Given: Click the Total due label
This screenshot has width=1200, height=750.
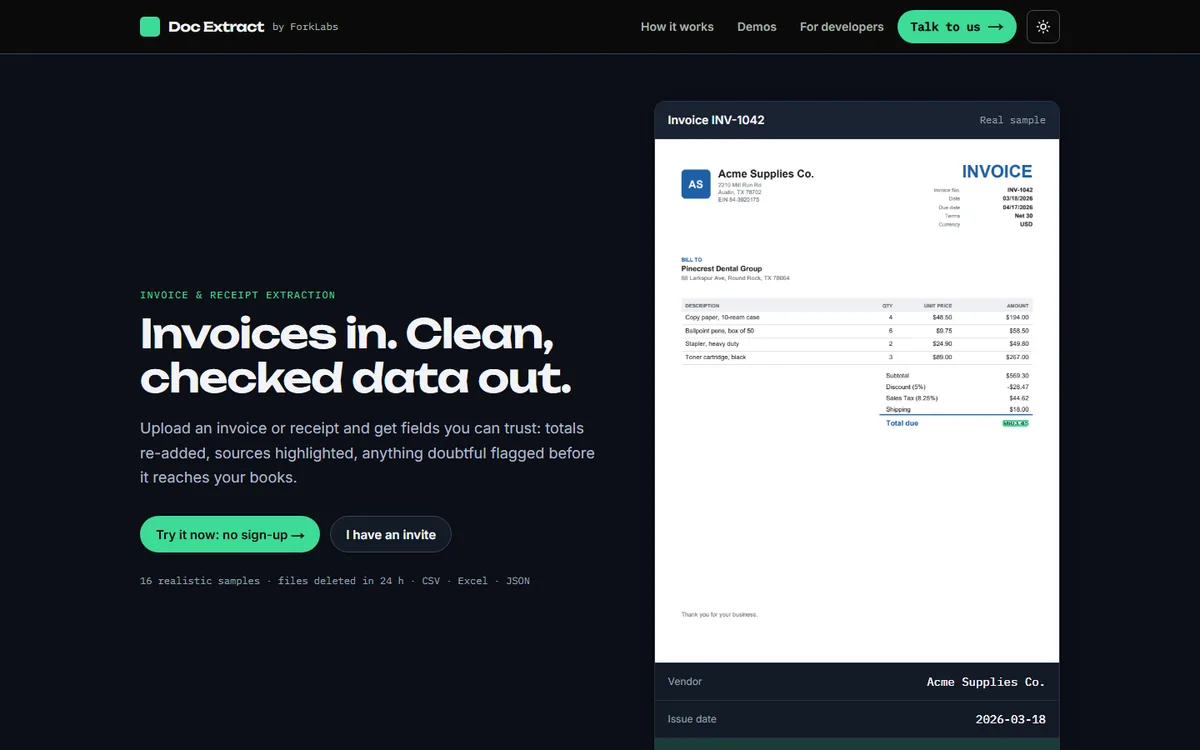Looking at the screenshot, I should pyautogui.click(x=902, y=423).
